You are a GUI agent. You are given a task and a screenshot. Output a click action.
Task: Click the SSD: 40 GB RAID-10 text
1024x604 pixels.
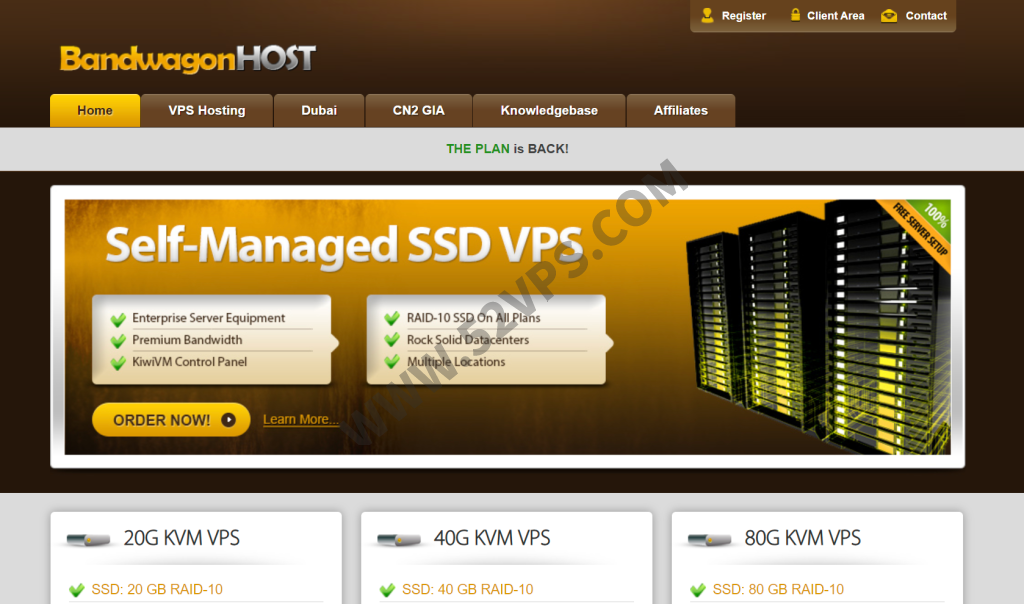[x=468, y=590]
